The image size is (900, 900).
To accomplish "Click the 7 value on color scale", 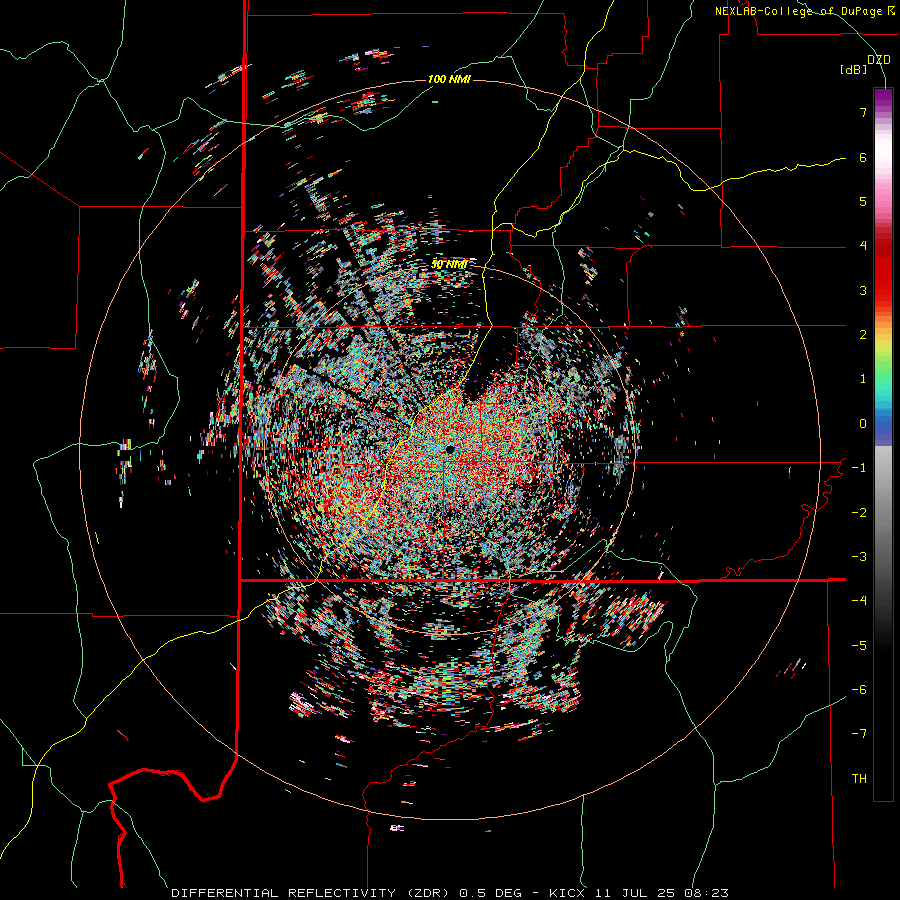I will click(x=863, y=112).
